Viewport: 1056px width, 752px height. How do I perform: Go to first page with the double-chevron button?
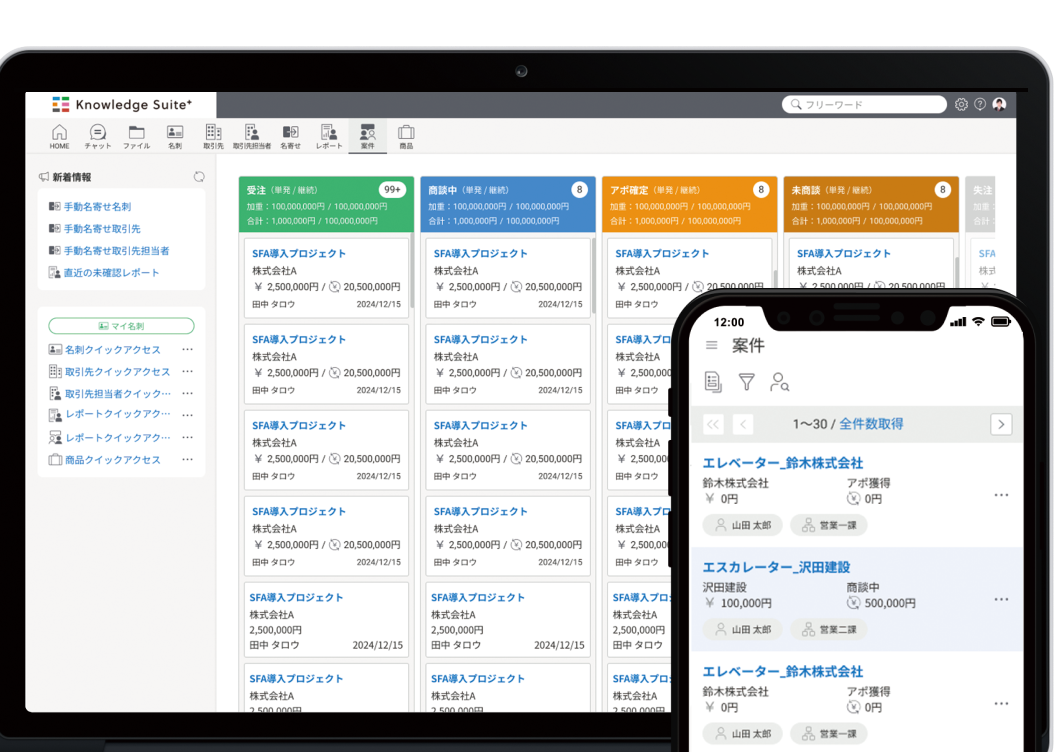pyautogui.click(x=713, y=424)
